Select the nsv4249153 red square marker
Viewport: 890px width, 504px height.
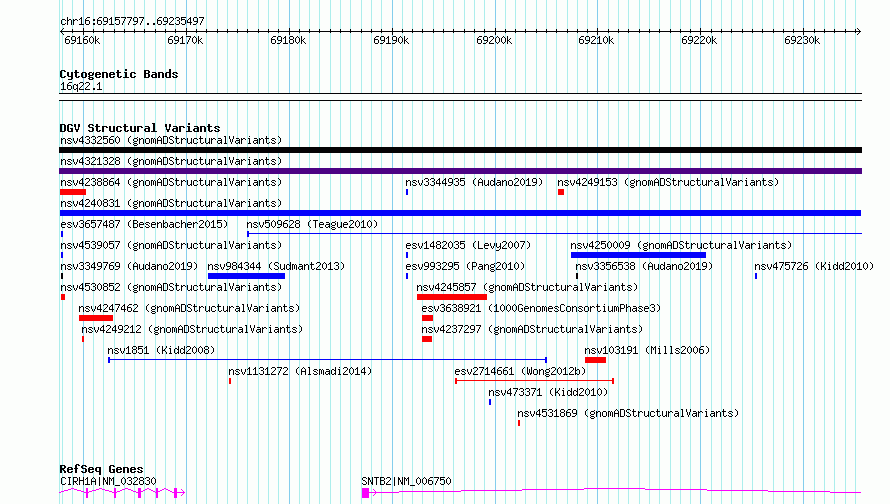(x=561, y=192)
